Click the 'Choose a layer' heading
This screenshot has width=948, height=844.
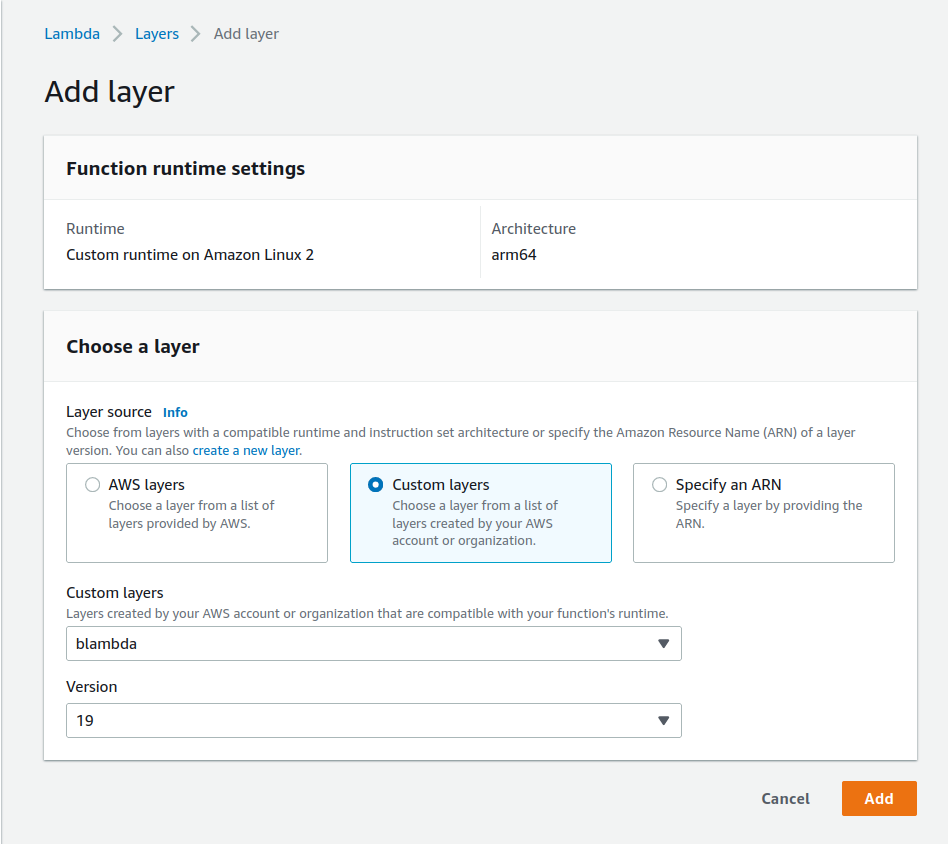tap(133, 347)
